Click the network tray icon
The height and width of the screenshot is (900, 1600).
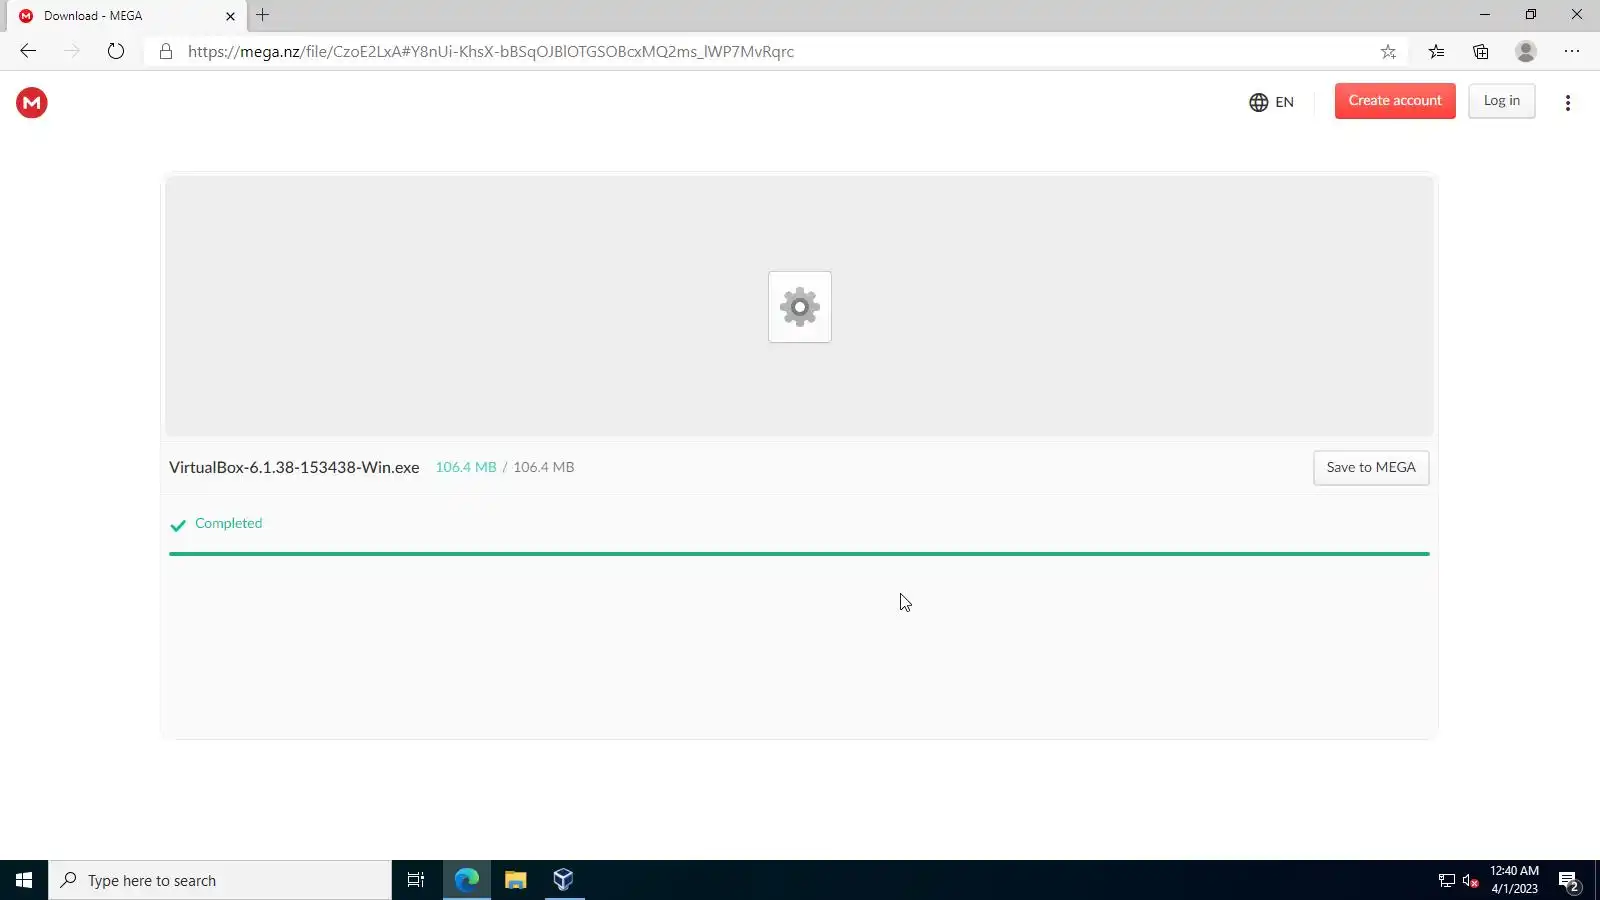[1446, 881]
